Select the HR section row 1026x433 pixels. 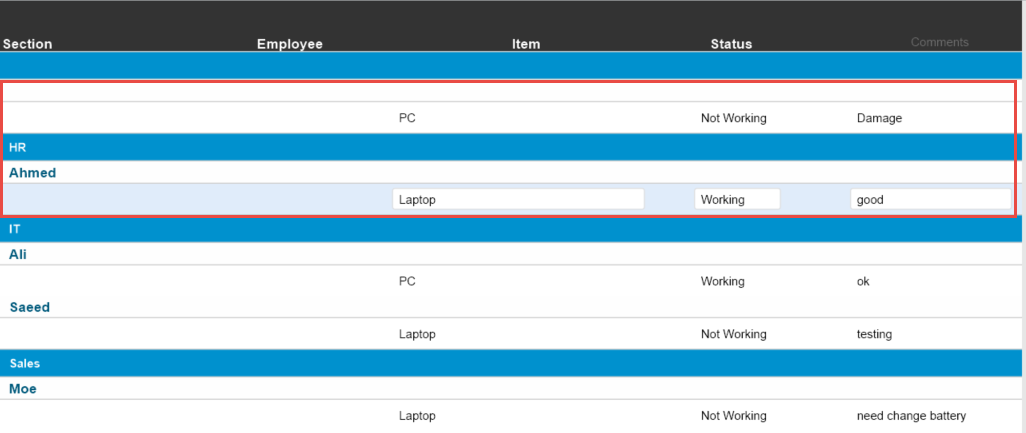pos(510,147)
